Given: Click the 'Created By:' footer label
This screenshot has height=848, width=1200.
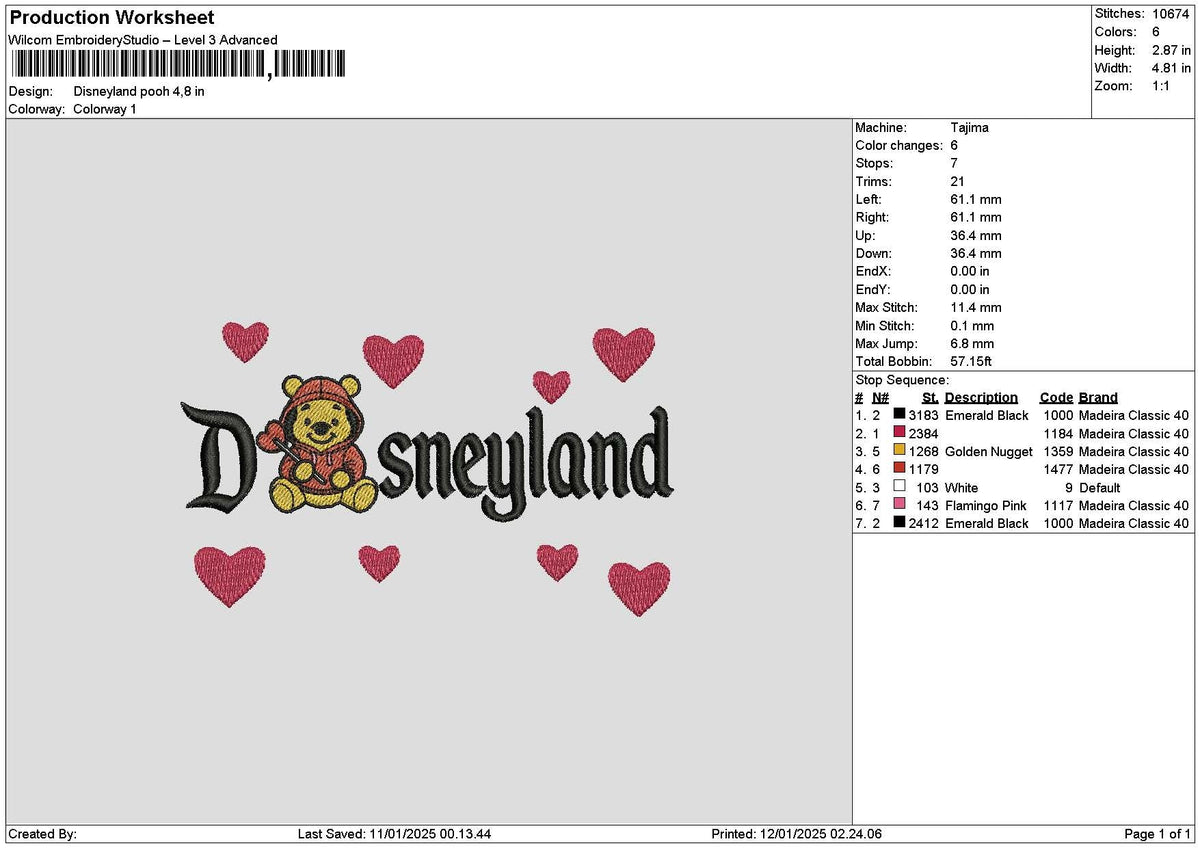Looking at the screenshot, I should point(42,834).
